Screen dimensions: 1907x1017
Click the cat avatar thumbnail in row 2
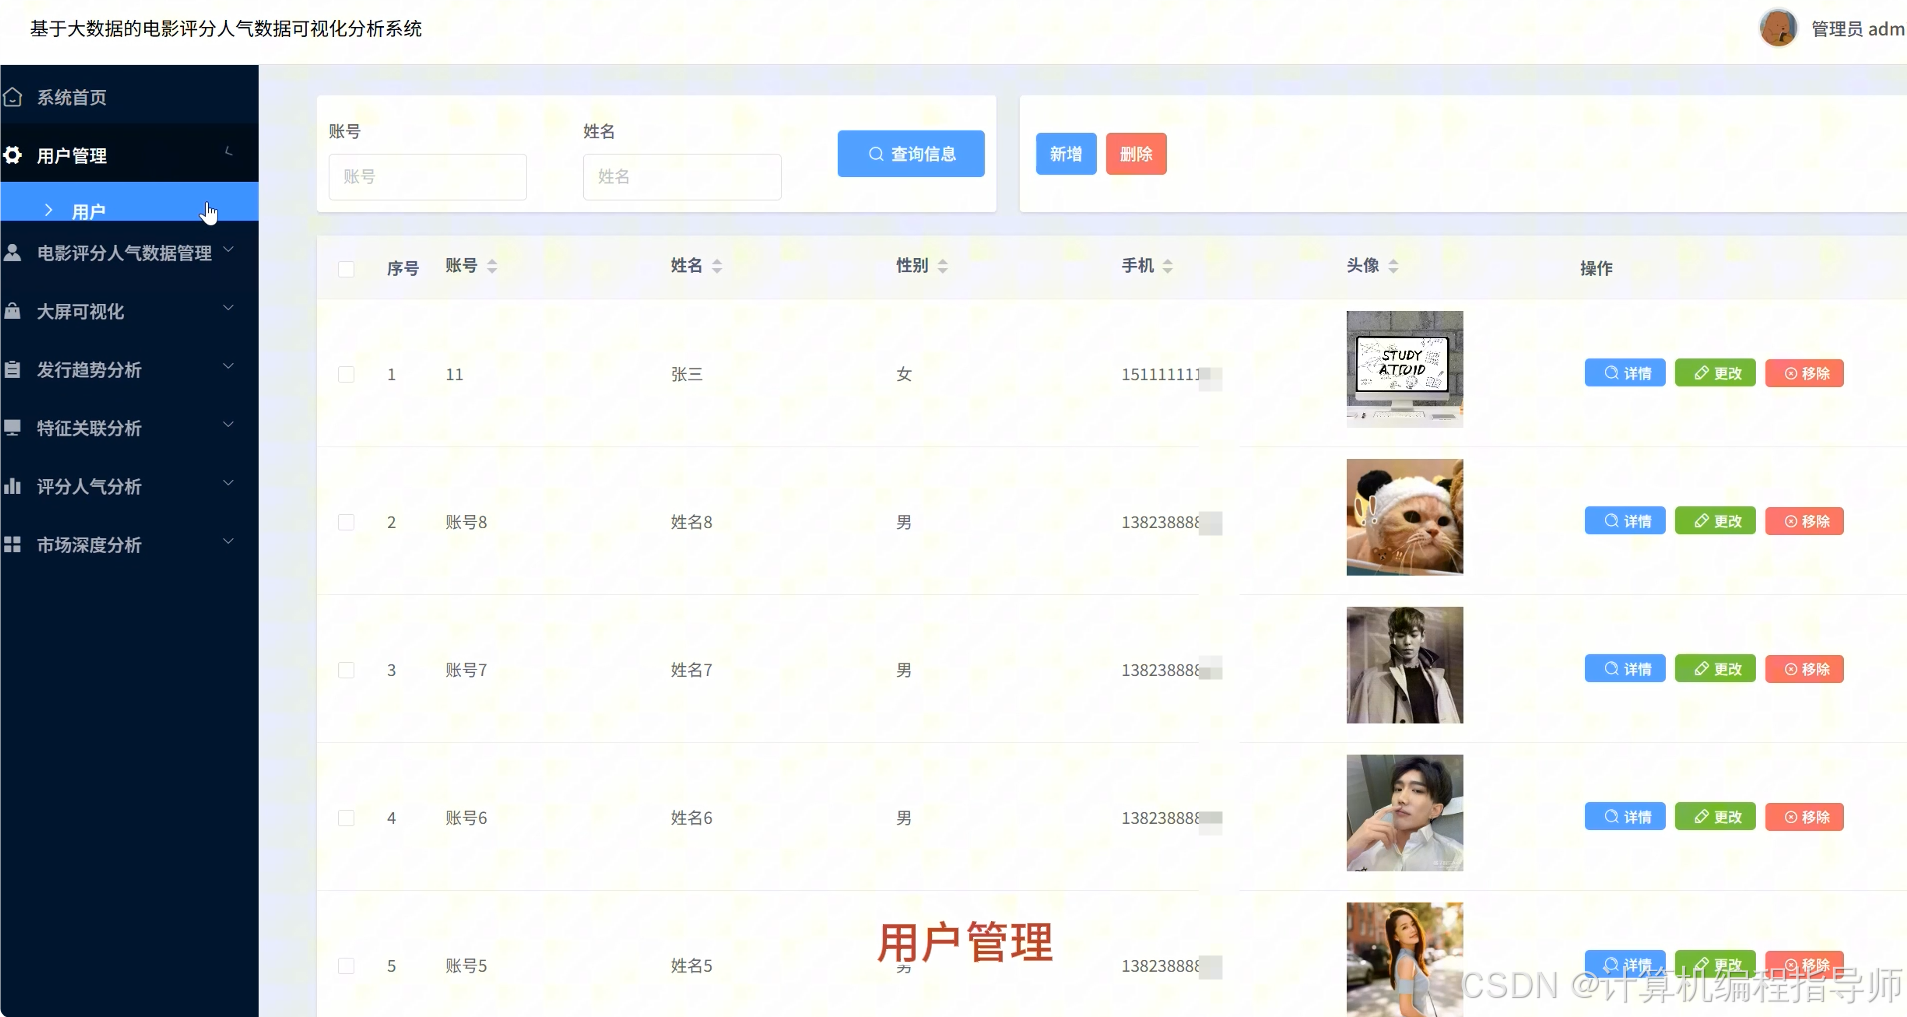(1405, 517)
